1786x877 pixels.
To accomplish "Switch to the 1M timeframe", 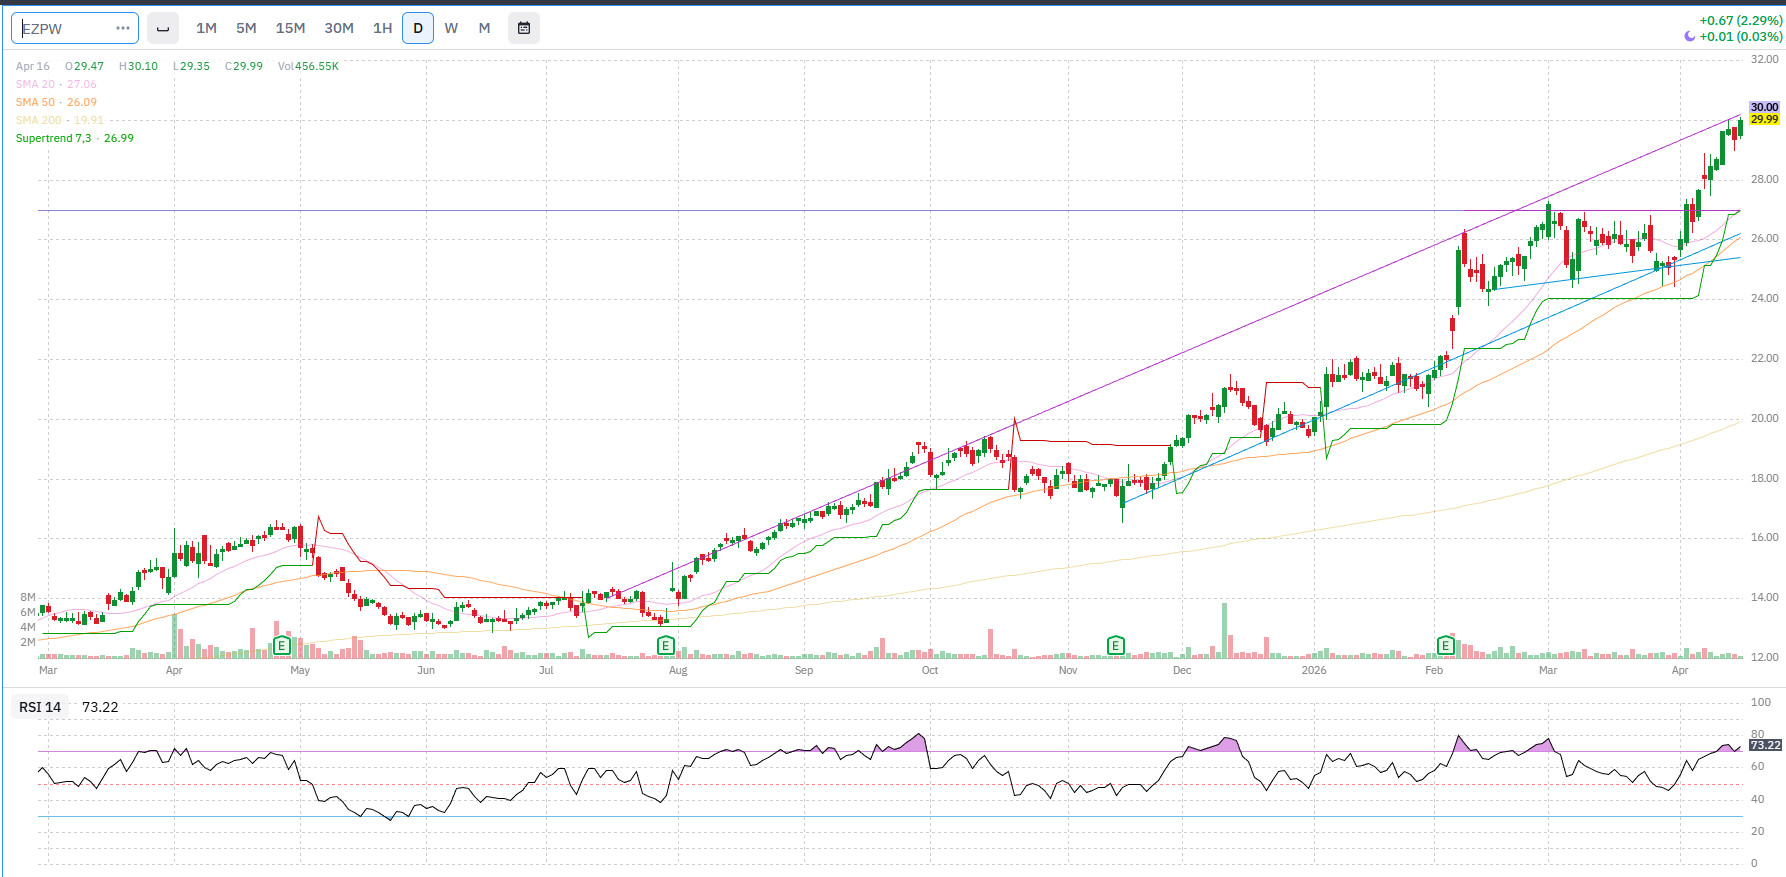I will (206, 28).
